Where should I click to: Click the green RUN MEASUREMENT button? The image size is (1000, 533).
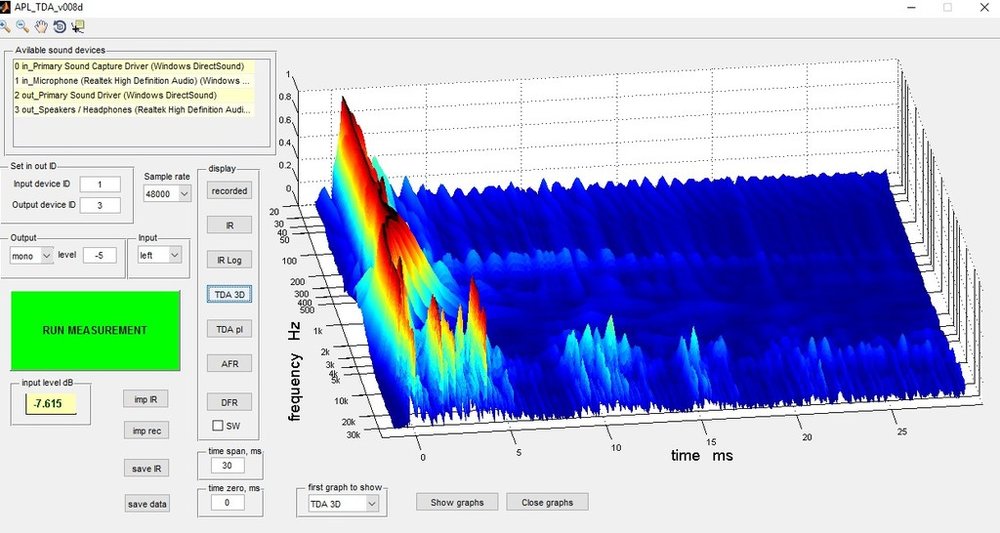pos(95,330)
